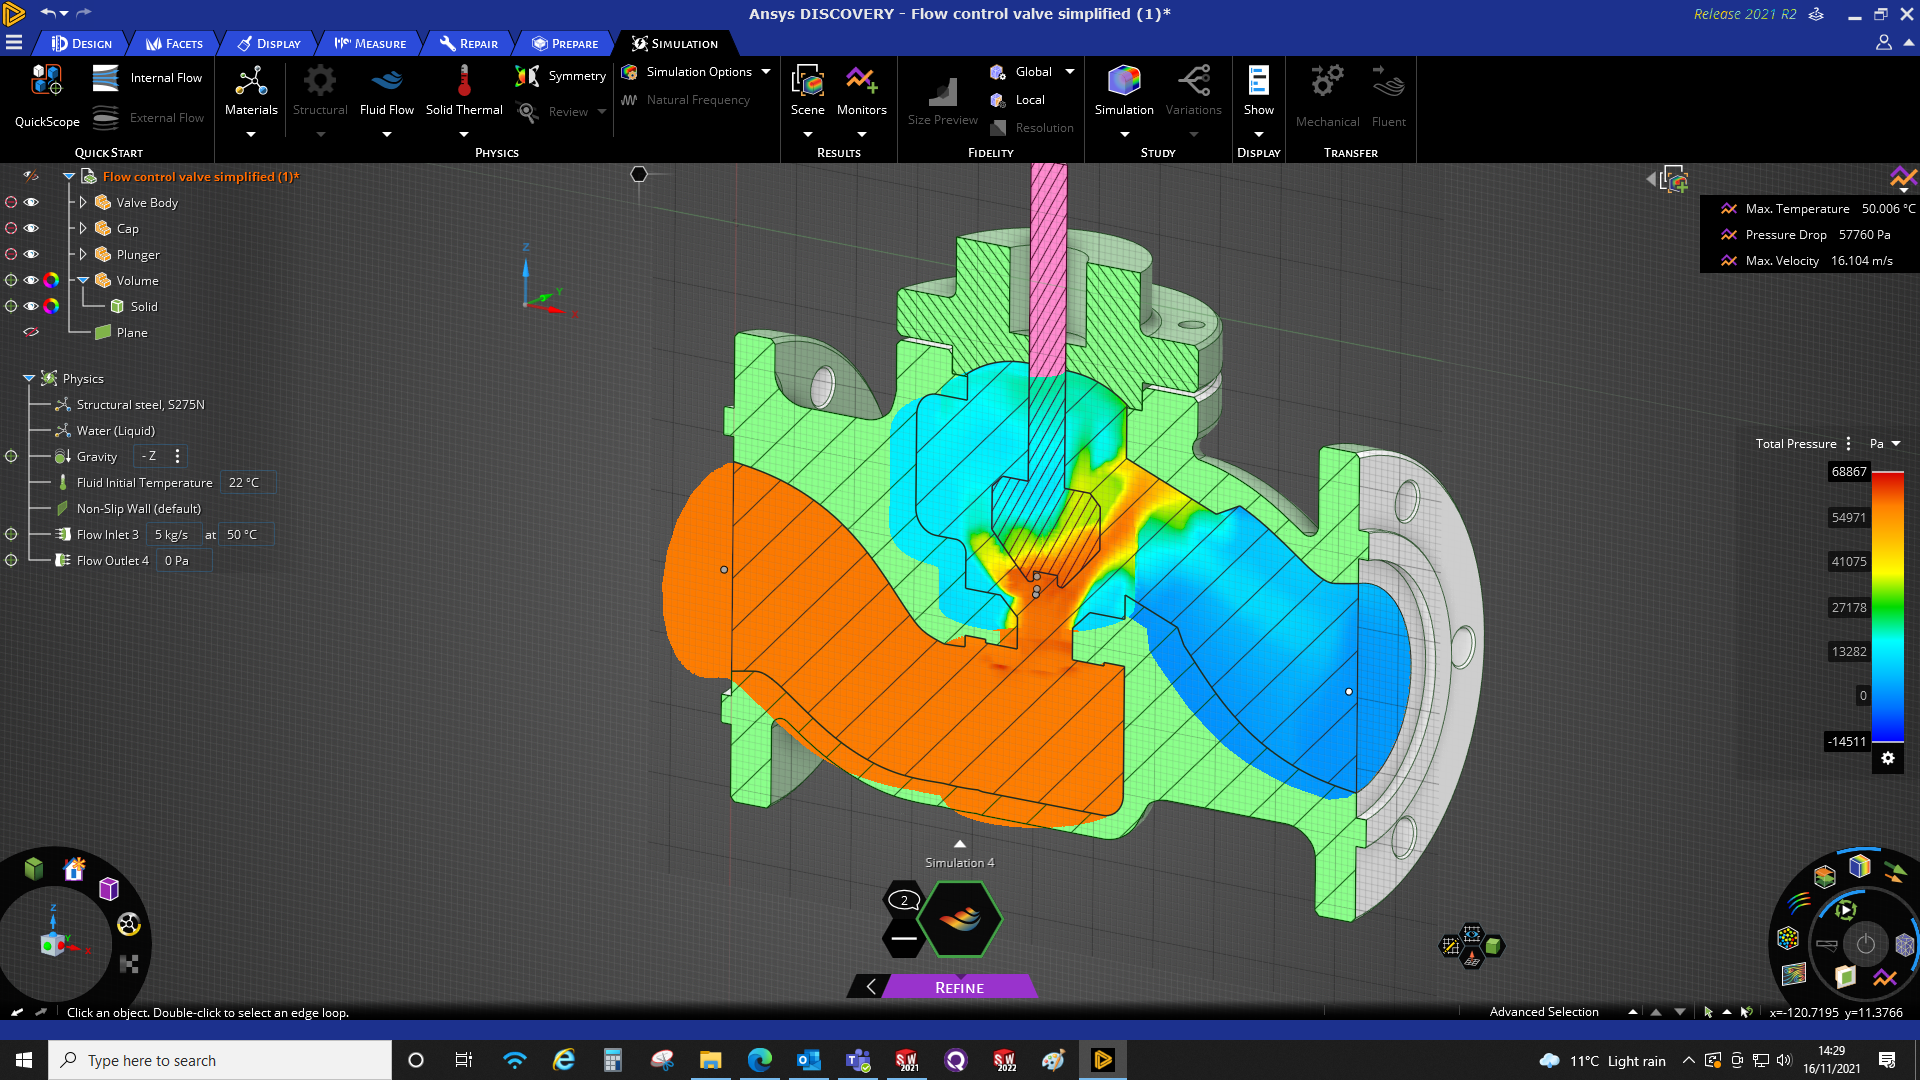Click the spin view icon
Image resolution: width=1920 pixels, height=1080 pixels.
(x=129, y=924)
